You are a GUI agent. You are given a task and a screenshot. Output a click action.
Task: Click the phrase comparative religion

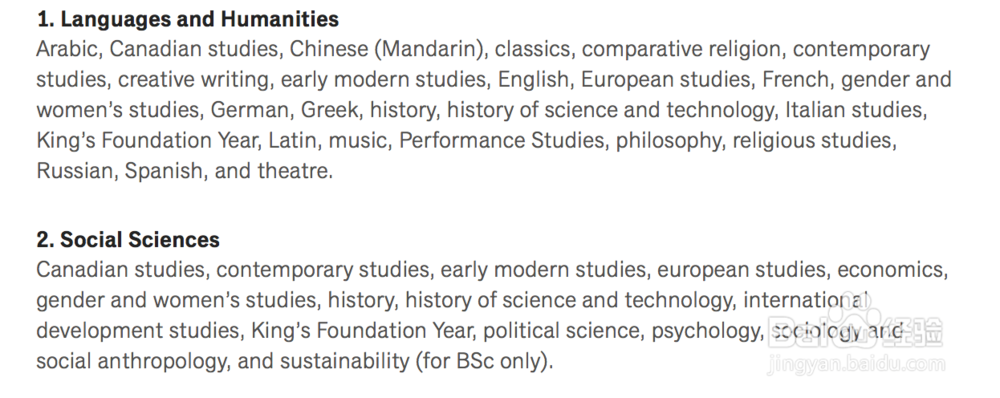point(681,49)
